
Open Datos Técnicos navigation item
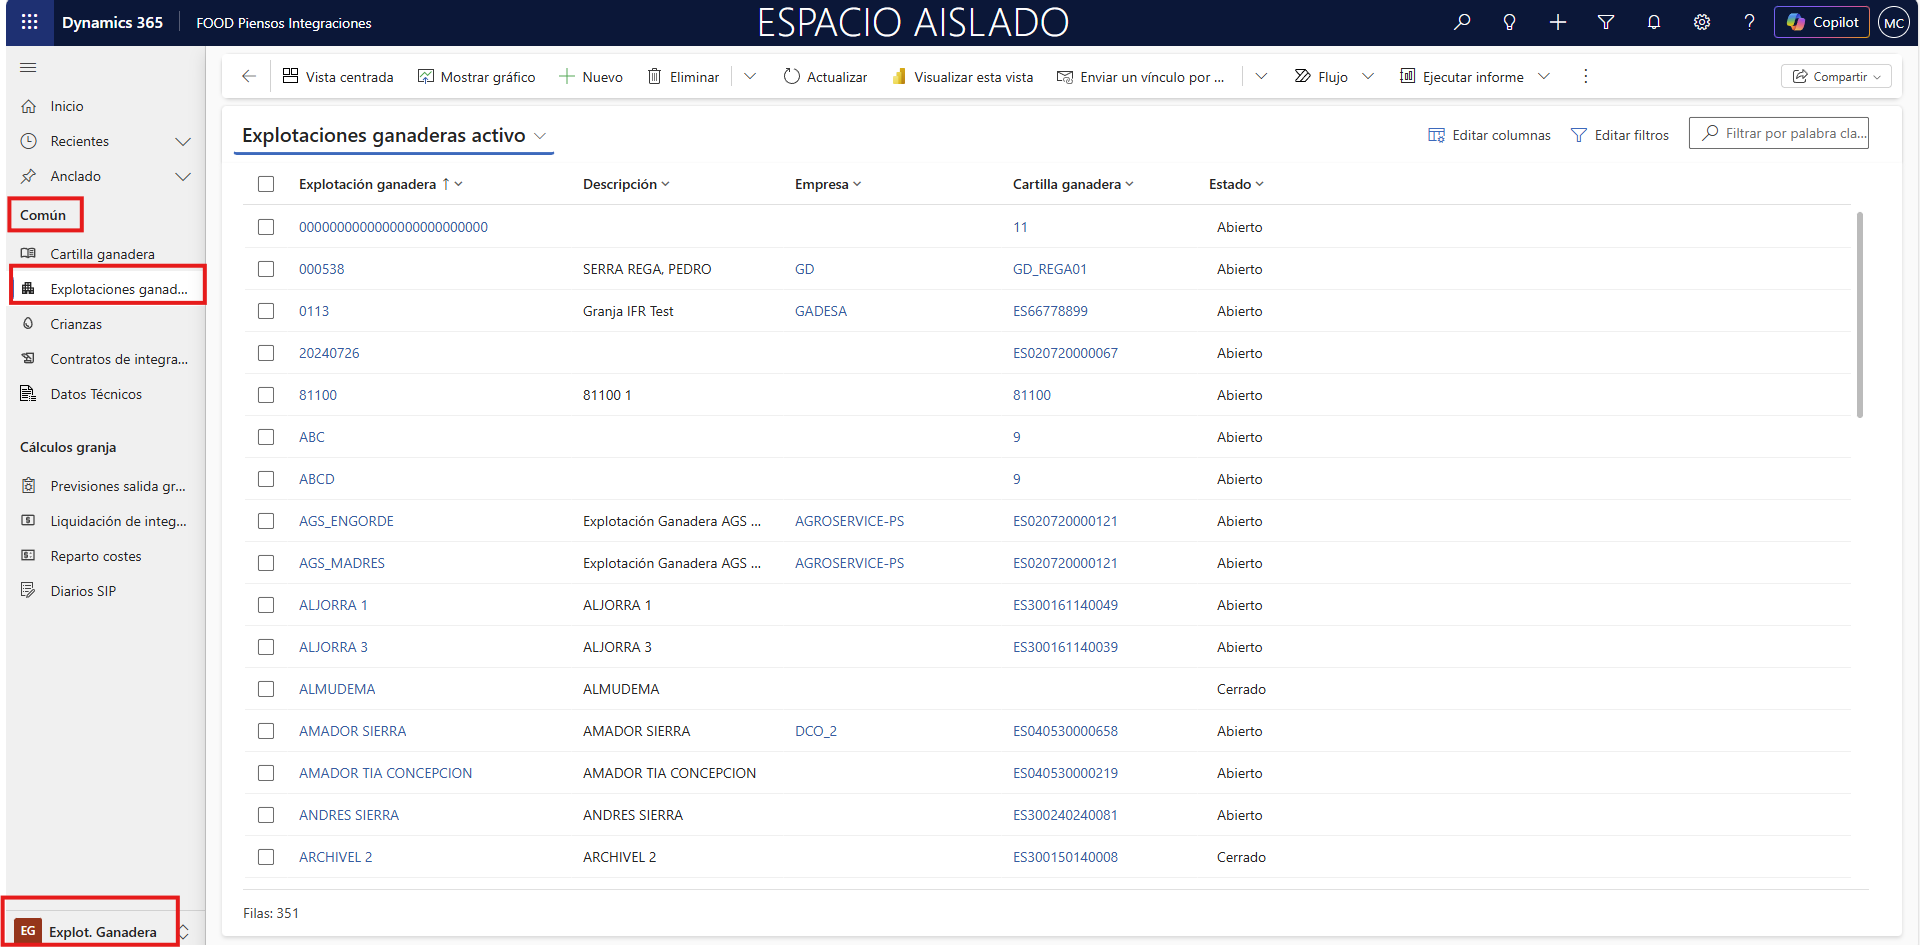click(96, 394)
